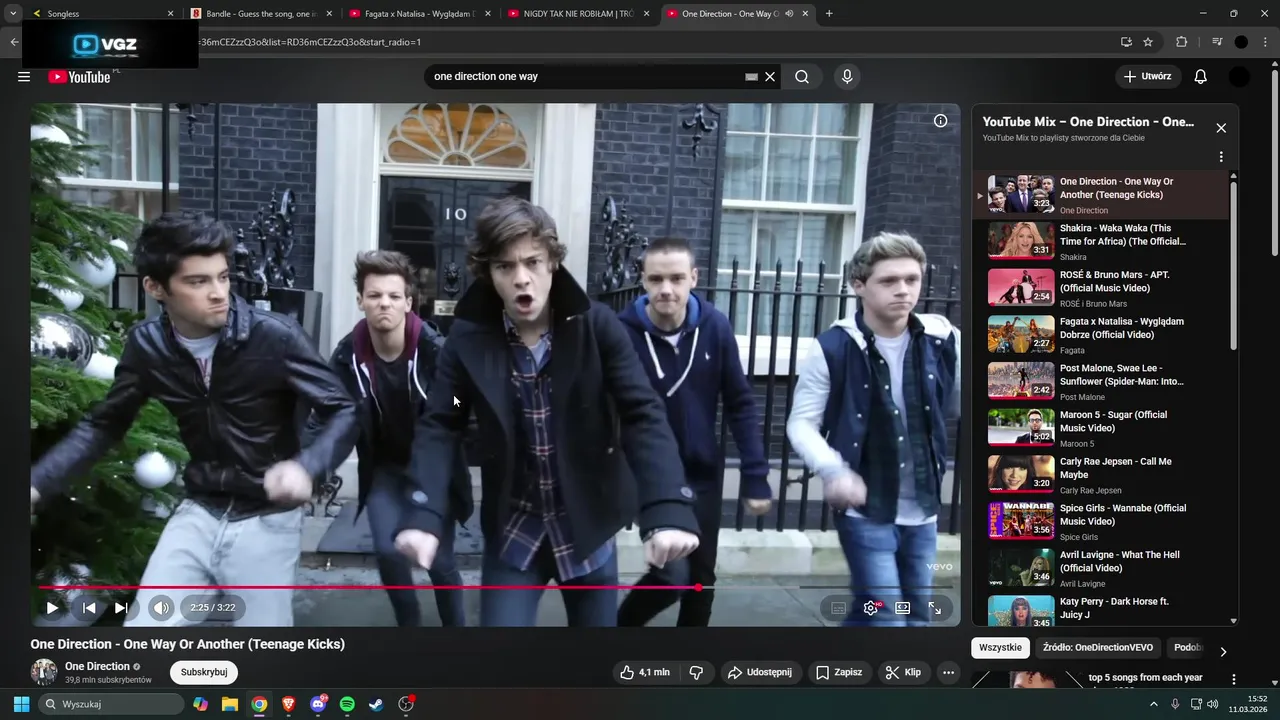1280x720 pixels.
Task: Open player settings gear
Action: coord(871,607)
